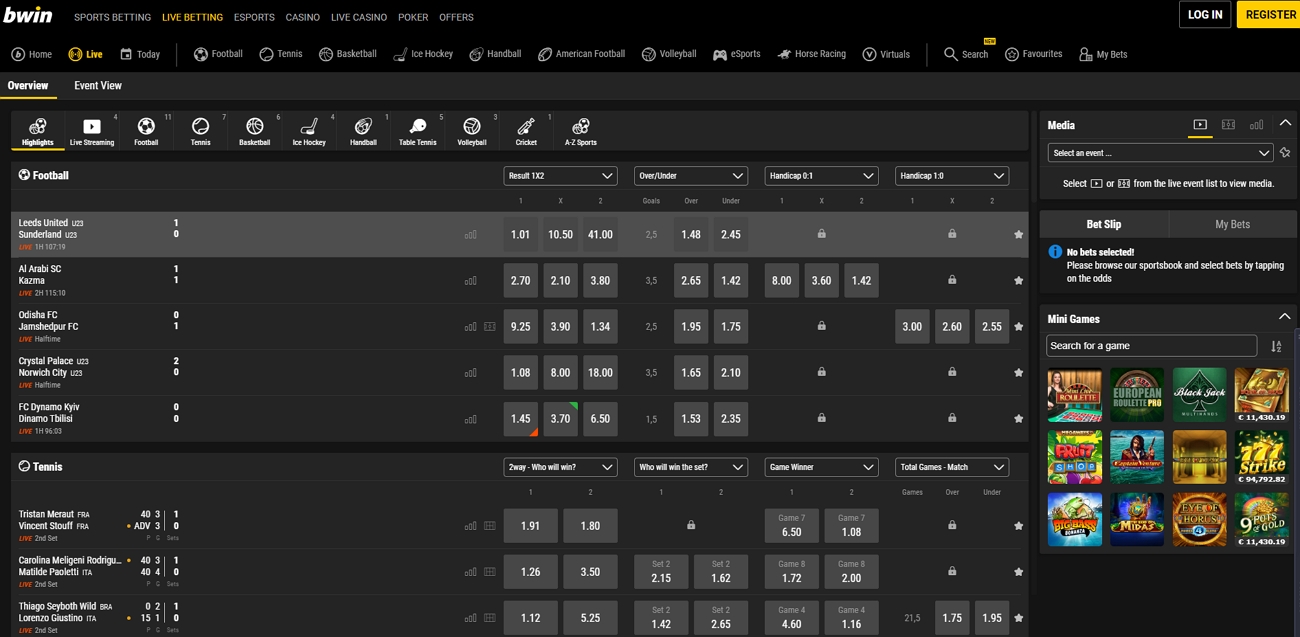Favourite the Meraut vs Stouff tennis match
This screenshot has width=1300, height=637.
(1018, 526)
